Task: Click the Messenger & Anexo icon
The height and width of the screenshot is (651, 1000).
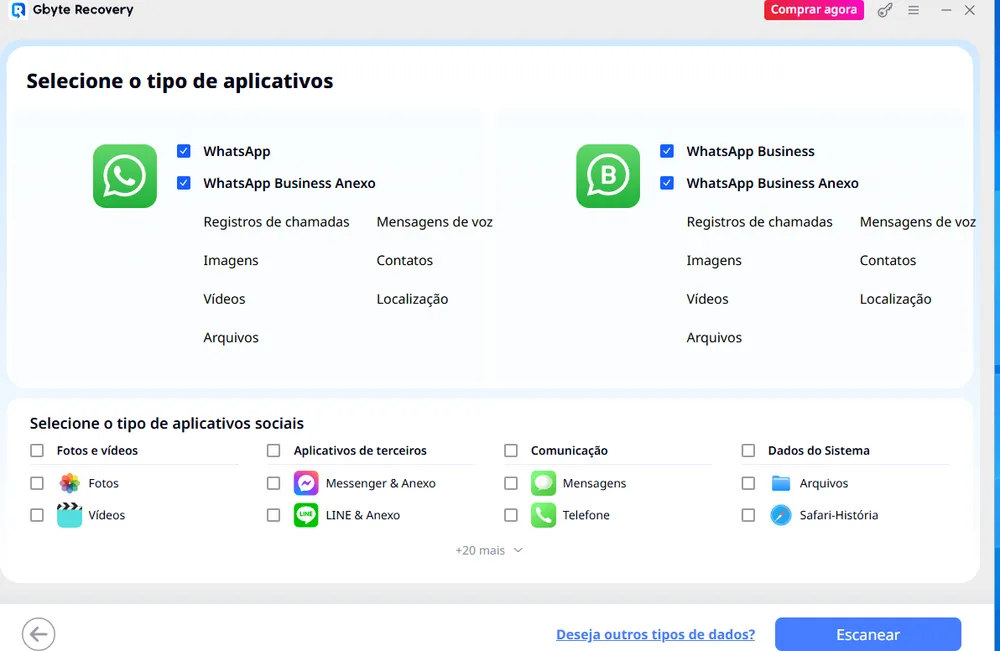Action: click(x=305, y=483)
